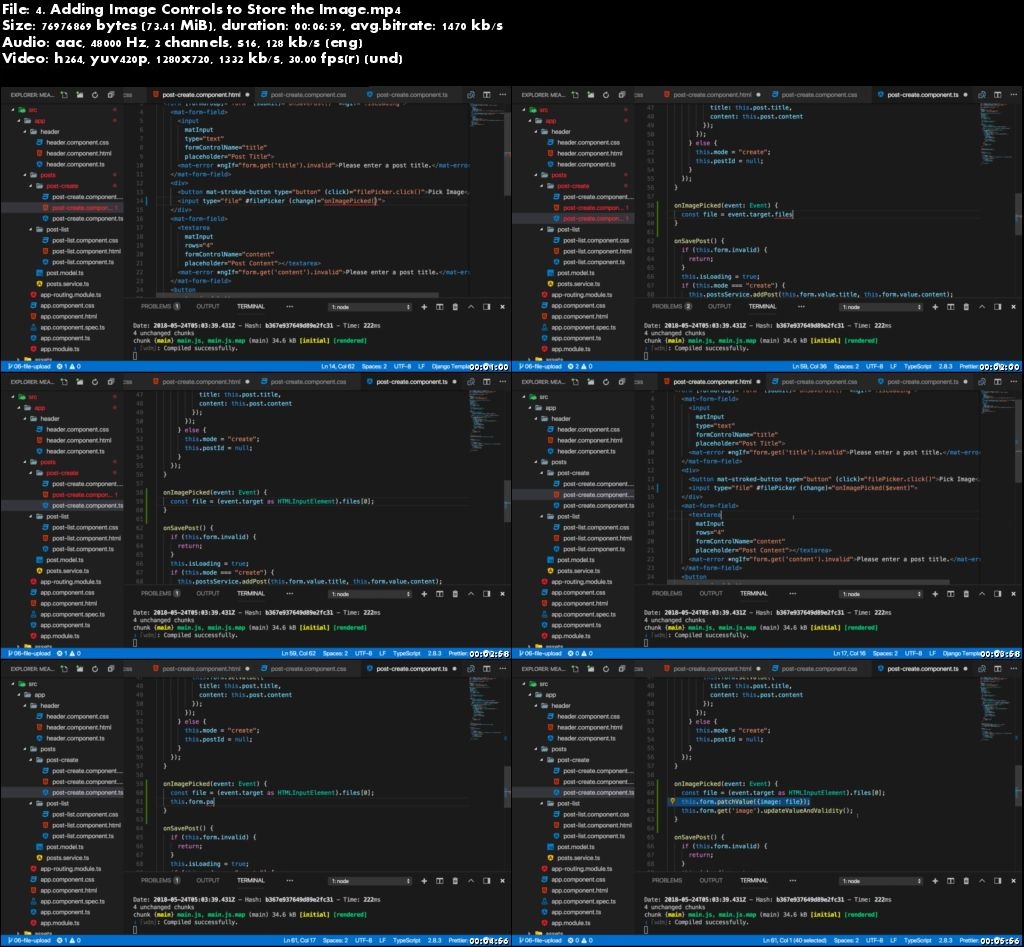1024x947 pixels.
Task: Click Split Editor icon in 00:01:00 frame
Action: tap(487, 95)
